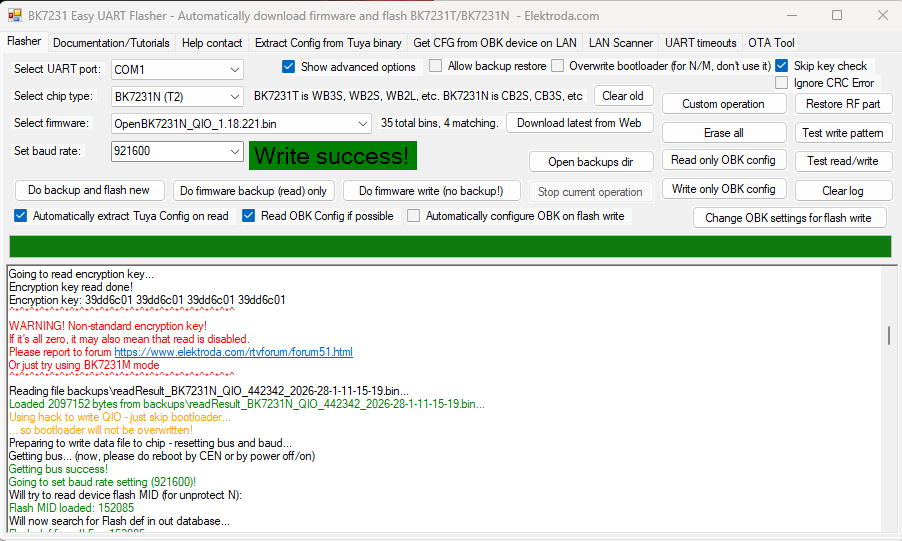The width and height of the screenshot is (902, 541).
Task: Click the "Select UART port:" label
Action: [58, 69]
